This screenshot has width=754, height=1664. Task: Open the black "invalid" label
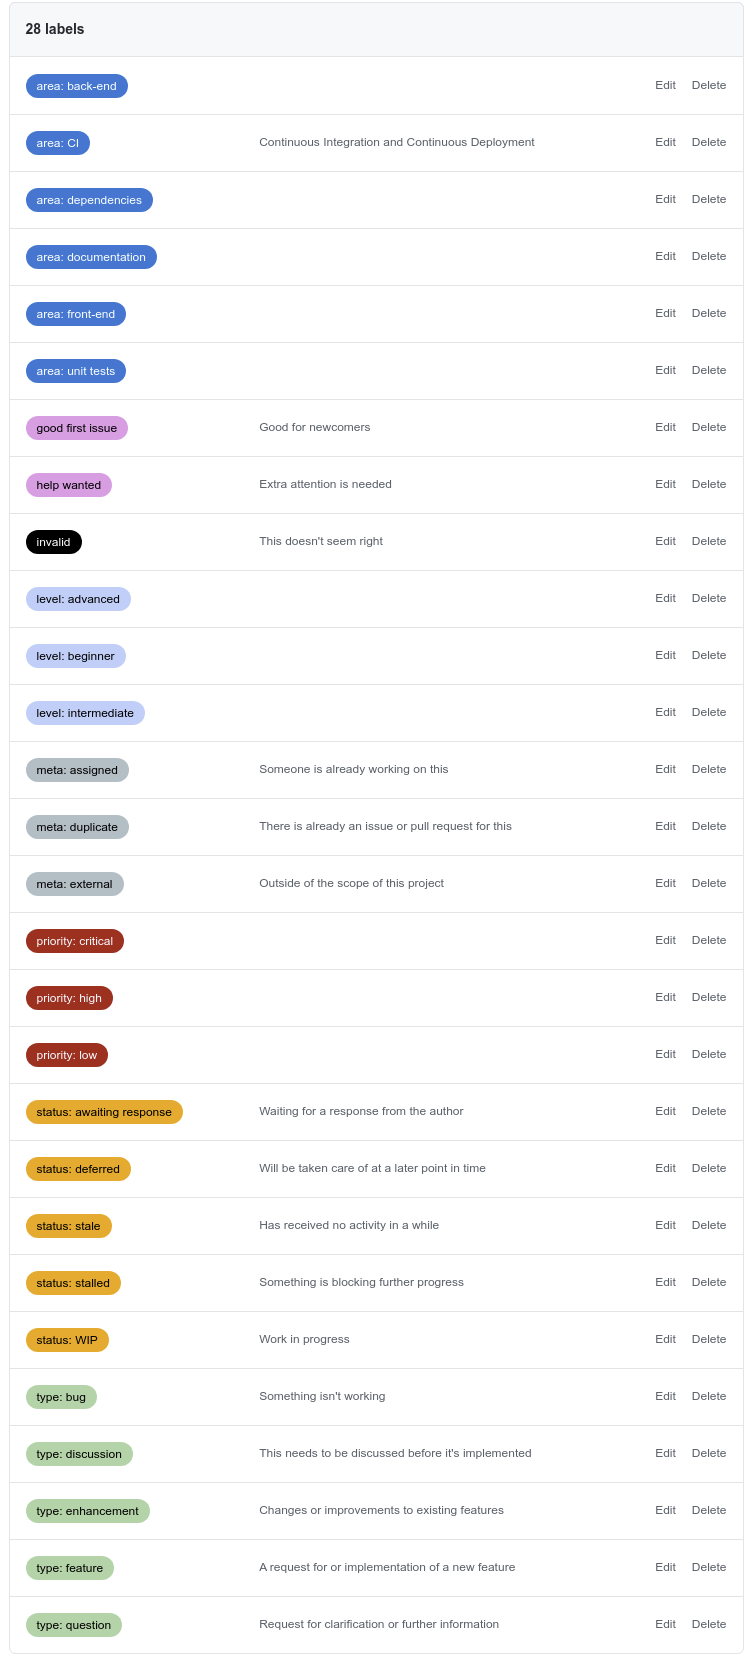pyautogui.click(x=53, y=541)
